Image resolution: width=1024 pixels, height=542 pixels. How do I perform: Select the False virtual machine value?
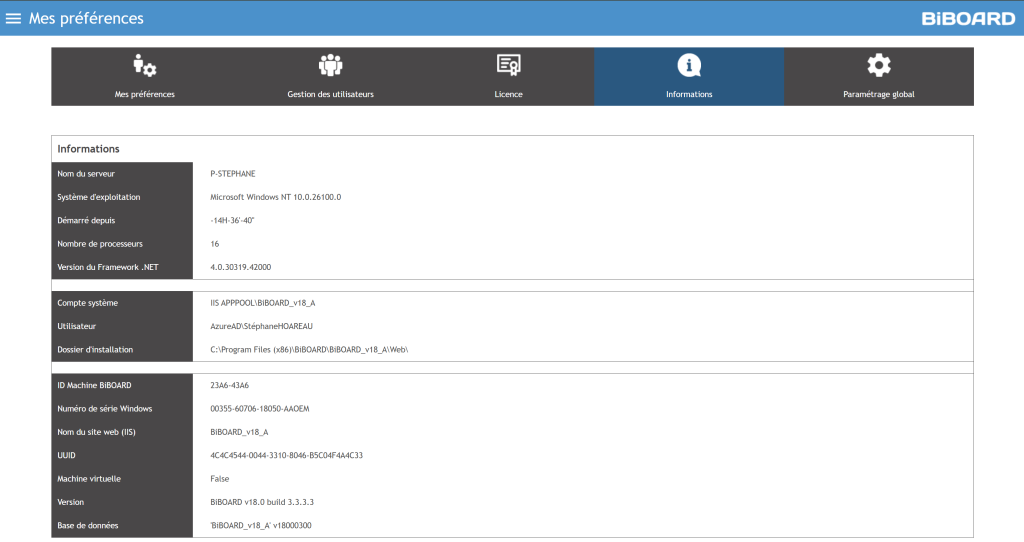(x=219, y=479)
